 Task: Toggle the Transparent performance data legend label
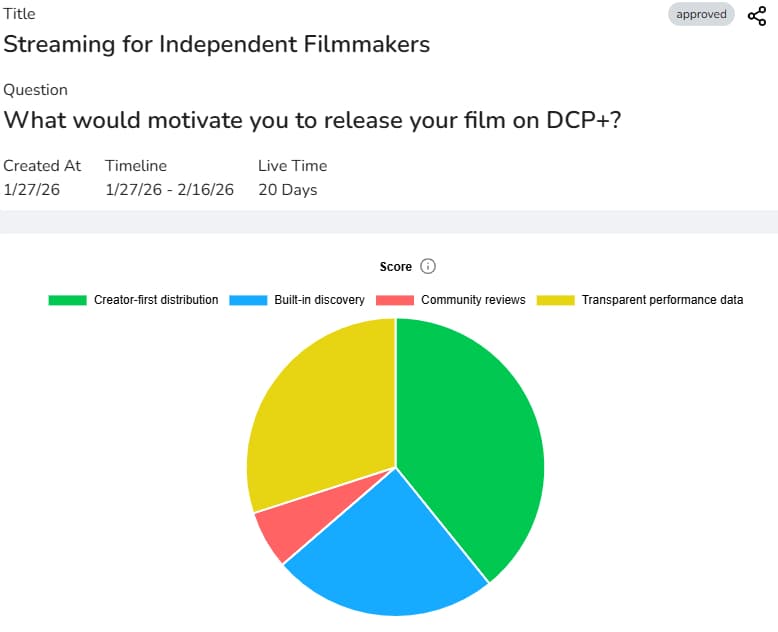pos(662,300)
